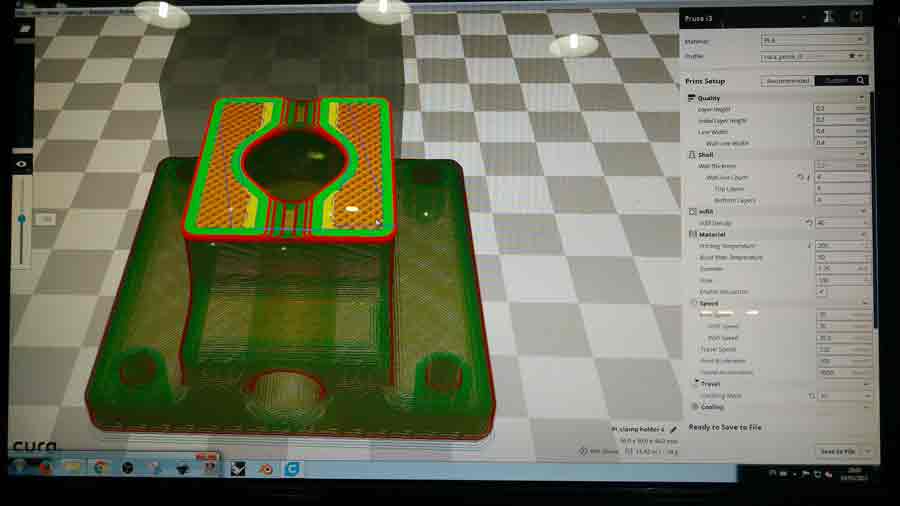Switch to Recommended print setup mode

(787, 81)
